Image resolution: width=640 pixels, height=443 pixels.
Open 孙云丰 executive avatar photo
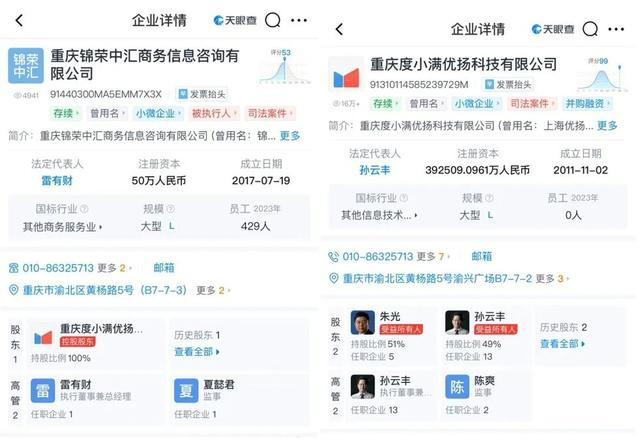[x=362, y=387]
